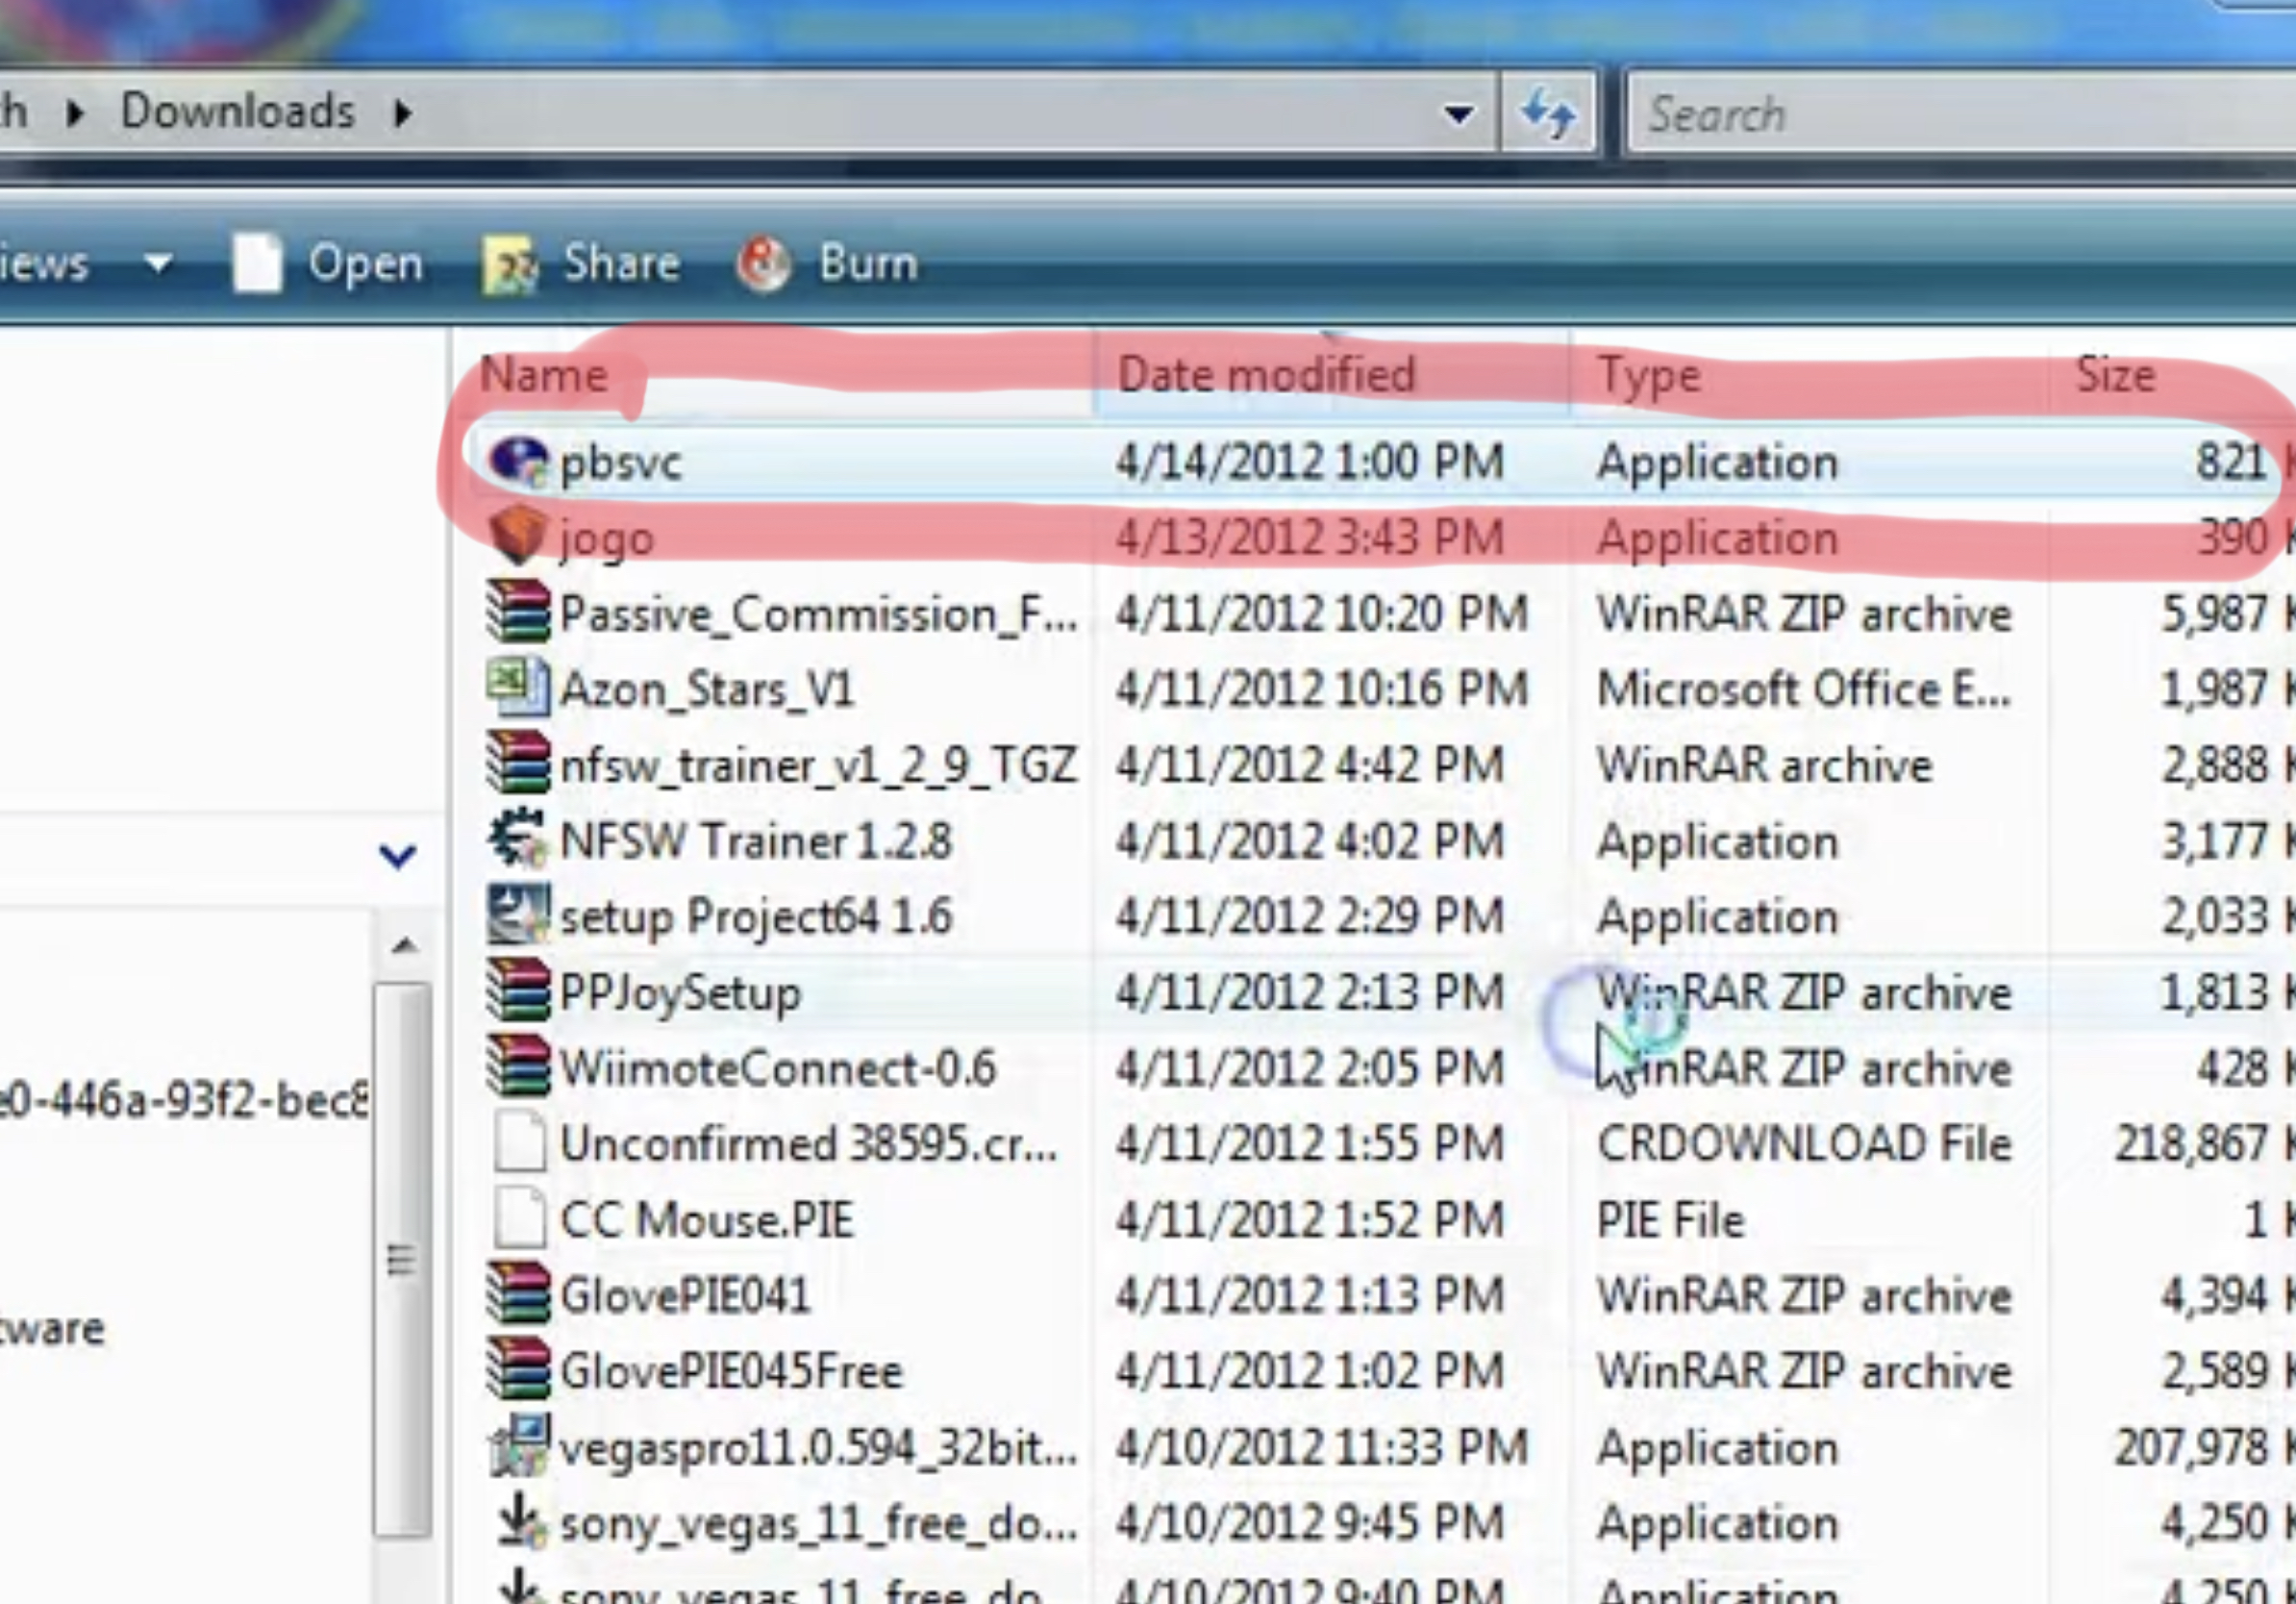Click the PPJoySetup archive icon
The height and width of the screenshot is (1604, 2296).
(x=518, y=990)
